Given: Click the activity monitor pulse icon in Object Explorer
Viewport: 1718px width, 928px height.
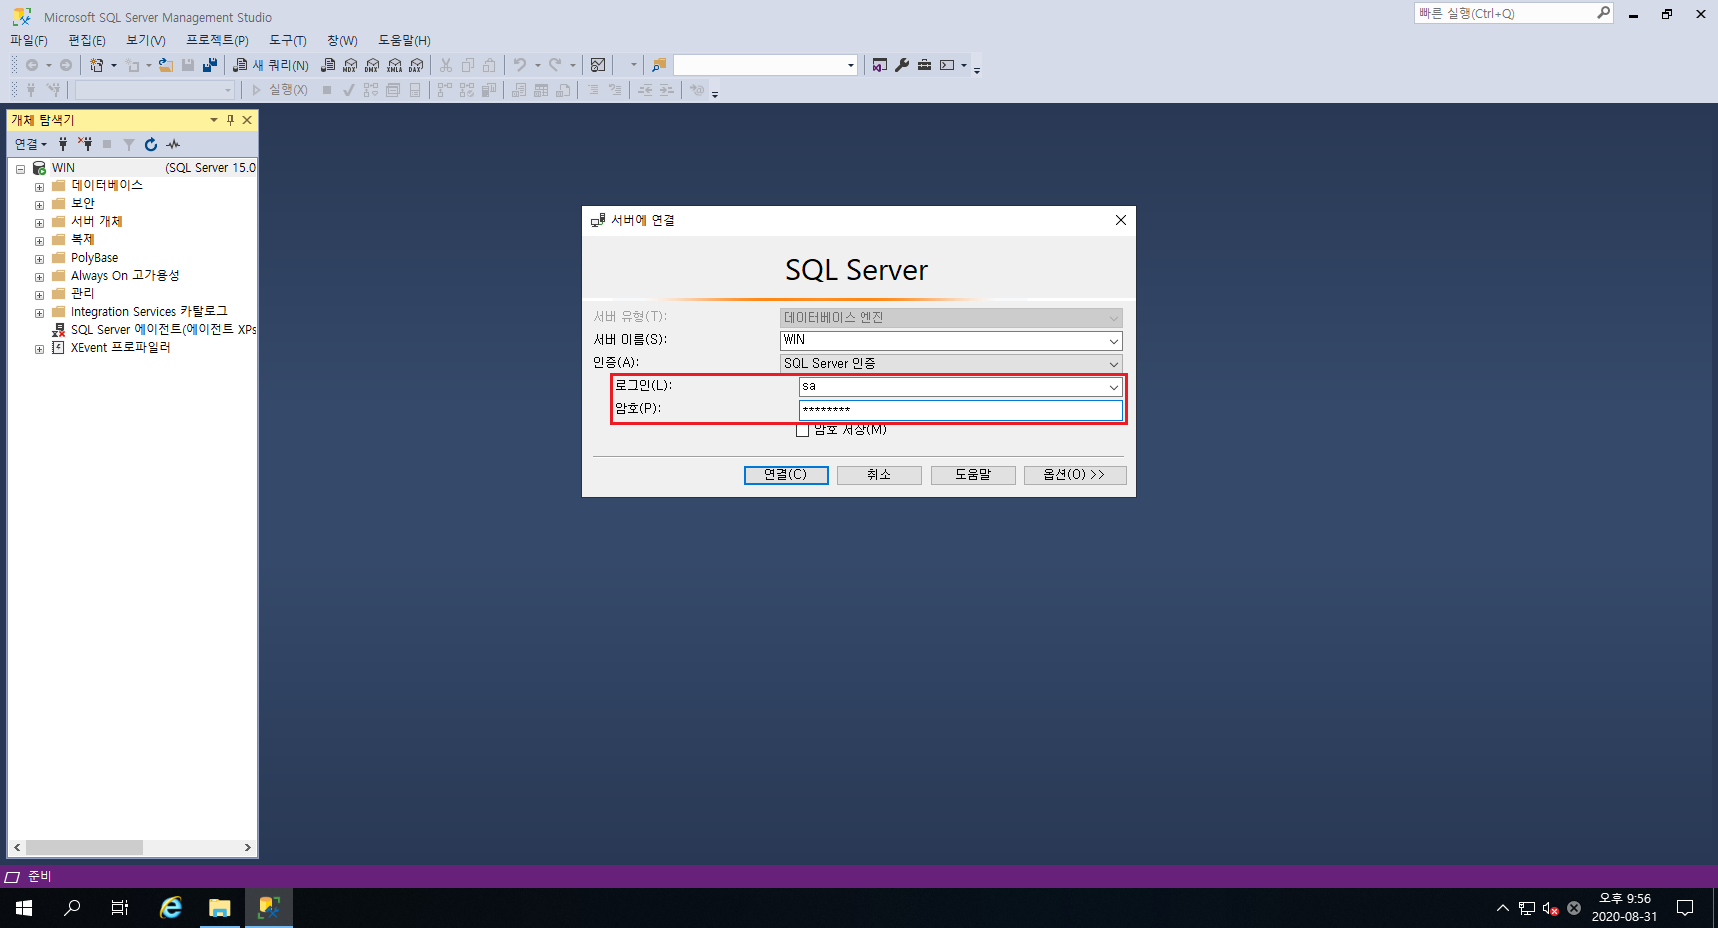Looking at the screenshot, I should [173, 144].
